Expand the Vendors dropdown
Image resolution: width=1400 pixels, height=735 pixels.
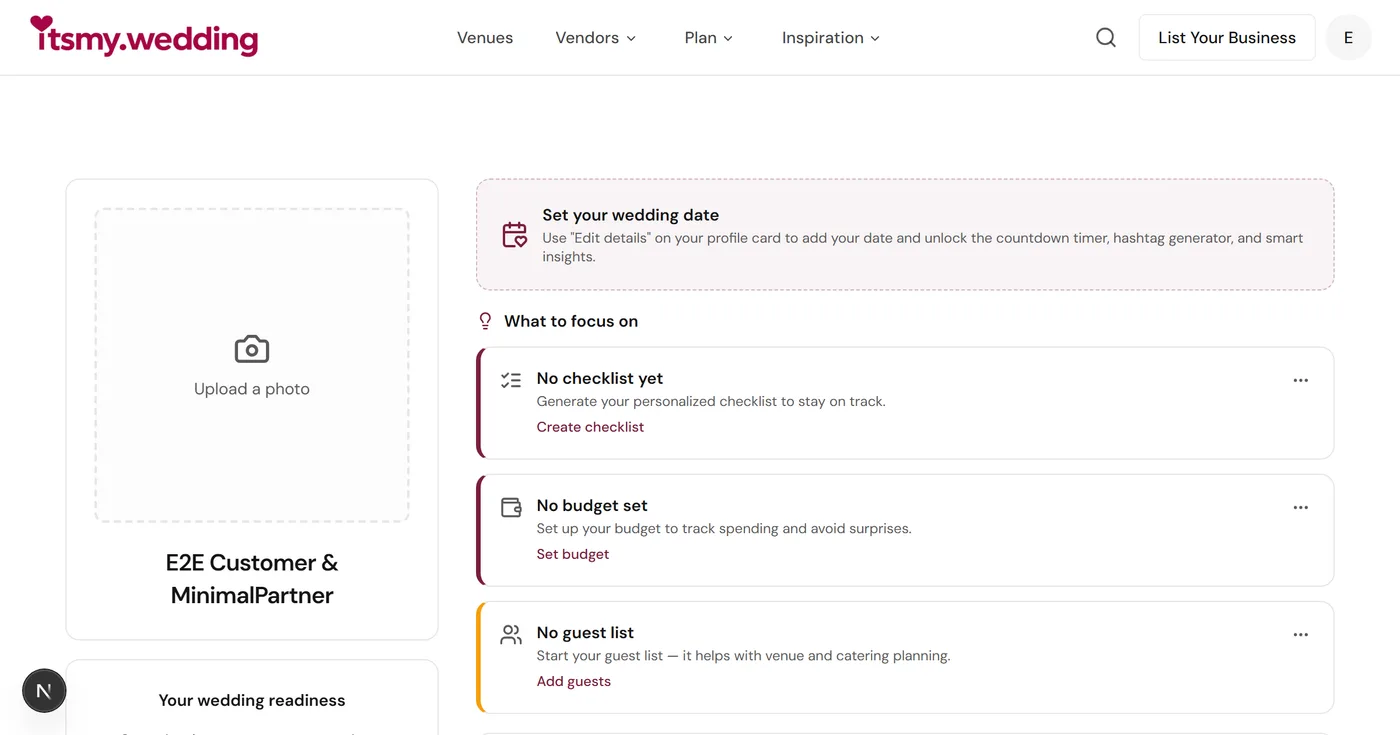(x=595, y=37)
